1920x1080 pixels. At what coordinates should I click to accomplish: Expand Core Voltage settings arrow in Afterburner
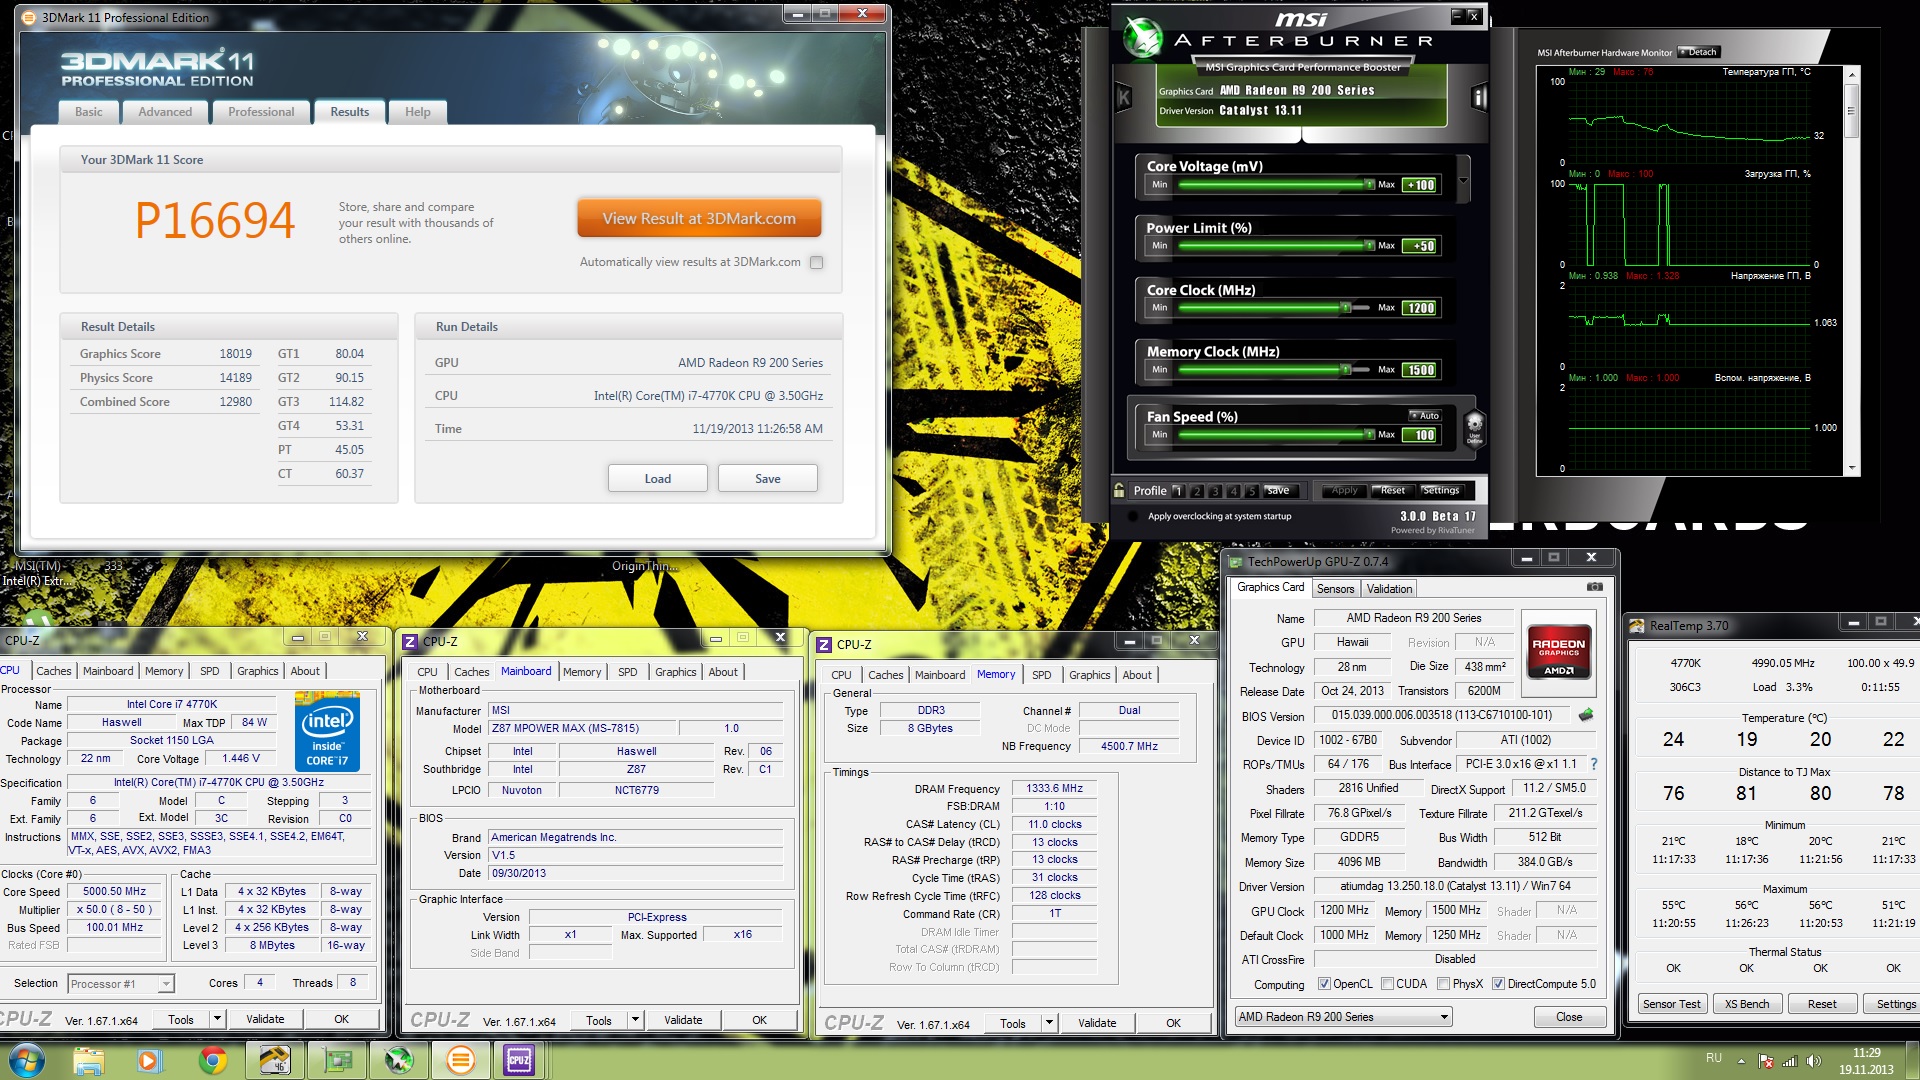tap(1463, 181)
